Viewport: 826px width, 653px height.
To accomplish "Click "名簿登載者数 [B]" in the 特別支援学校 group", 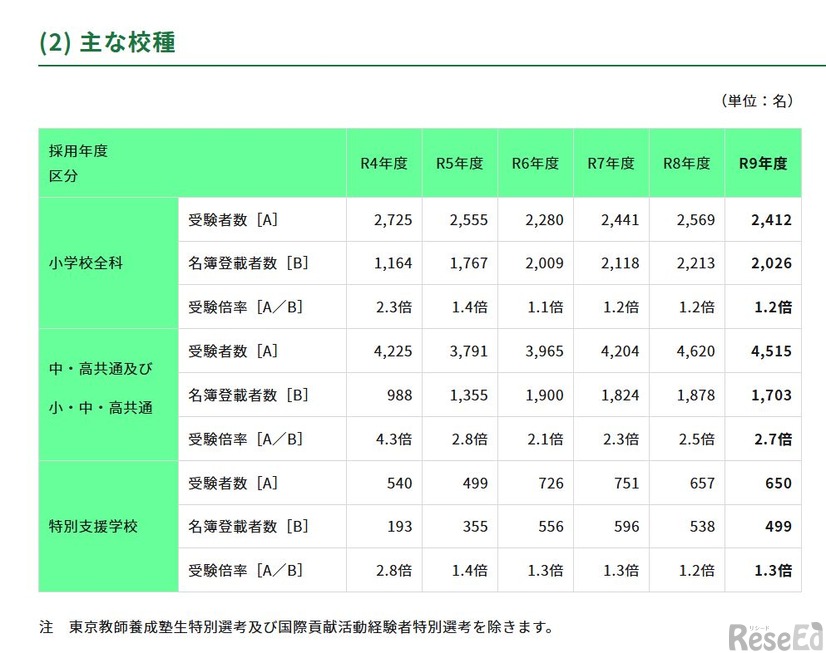I will pos(248,526).
